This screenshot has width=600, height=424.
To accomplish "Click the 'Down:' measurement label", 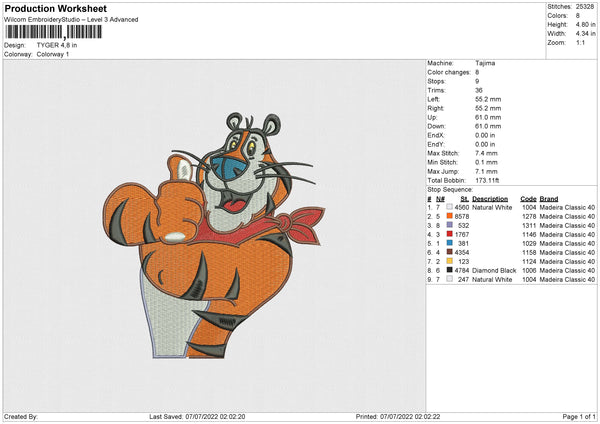I will [x=437, y=126].
